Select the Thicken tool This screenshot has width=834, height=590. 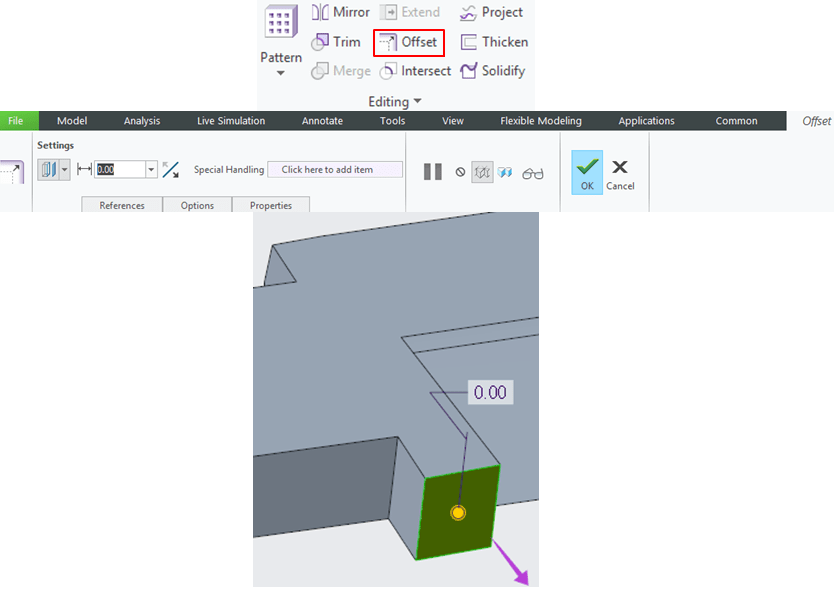pyautogui.click(x=493, y=42)
